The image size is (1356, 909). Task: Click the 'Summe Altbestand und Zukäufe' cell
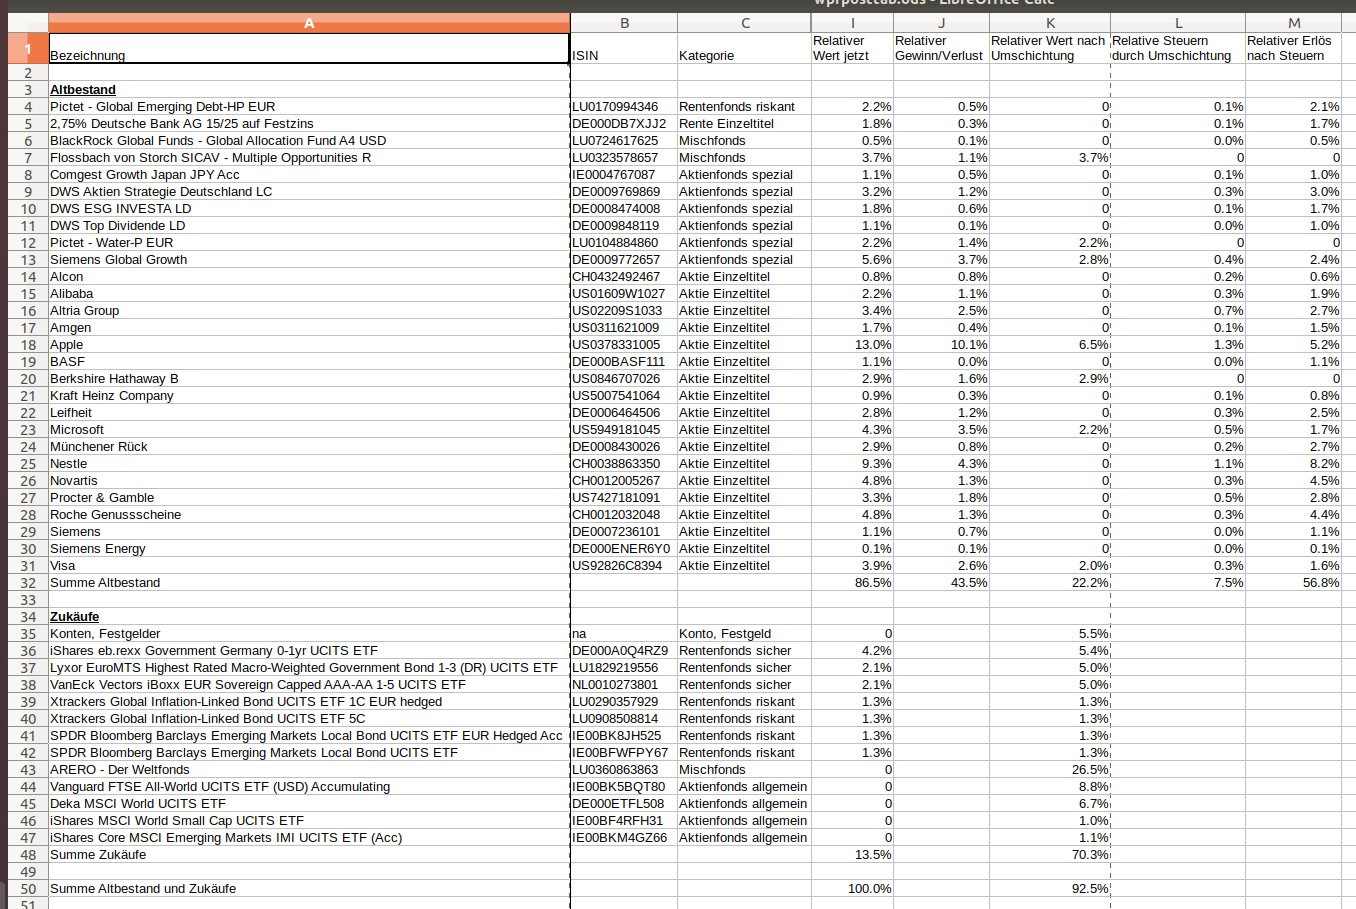pyautogui.click(x=309, y=889)
